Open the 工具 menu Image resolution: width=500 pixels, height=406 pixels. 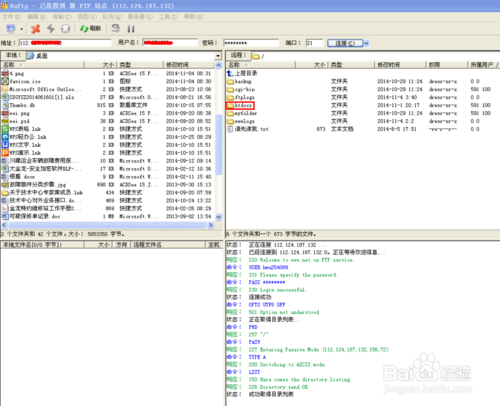[x=168, y=17]
